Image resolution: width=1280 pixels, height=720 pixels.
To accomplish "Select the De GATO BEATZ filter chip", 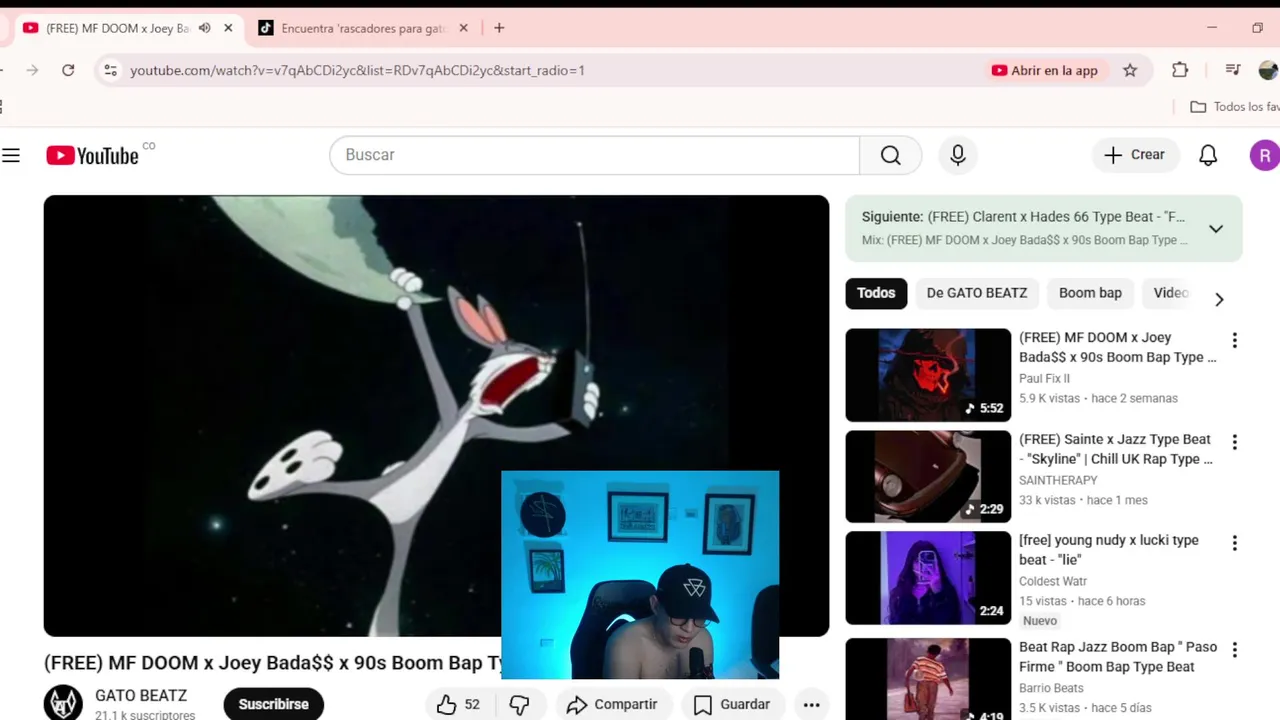I will point(977,293).
